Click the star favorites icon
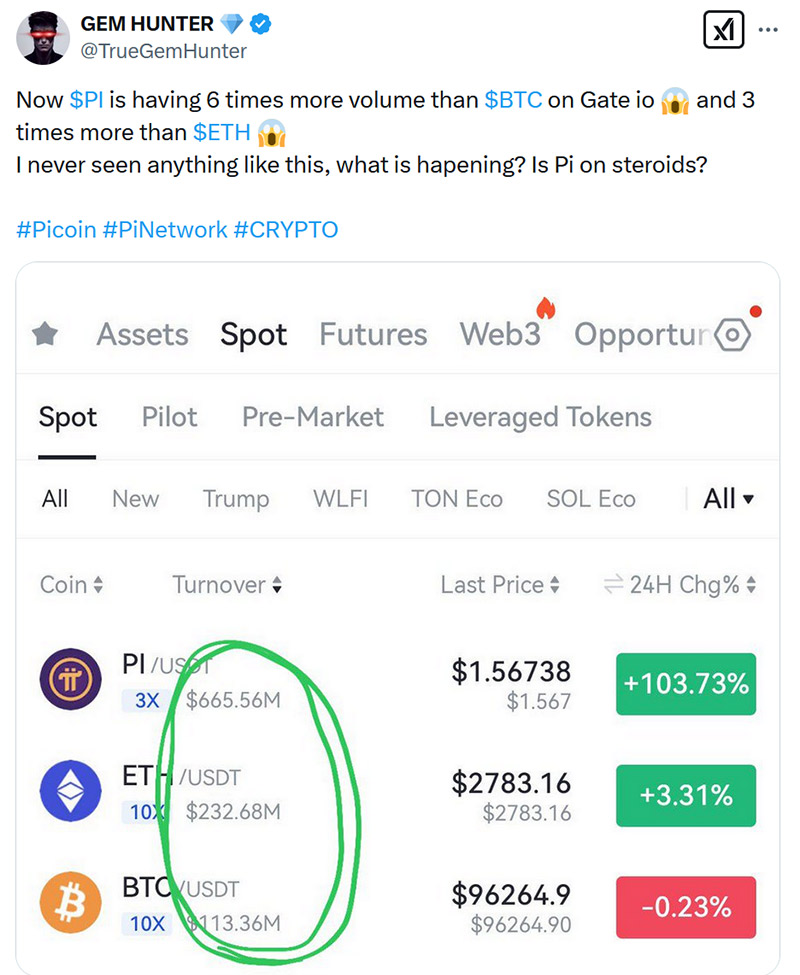 point(45,334)
